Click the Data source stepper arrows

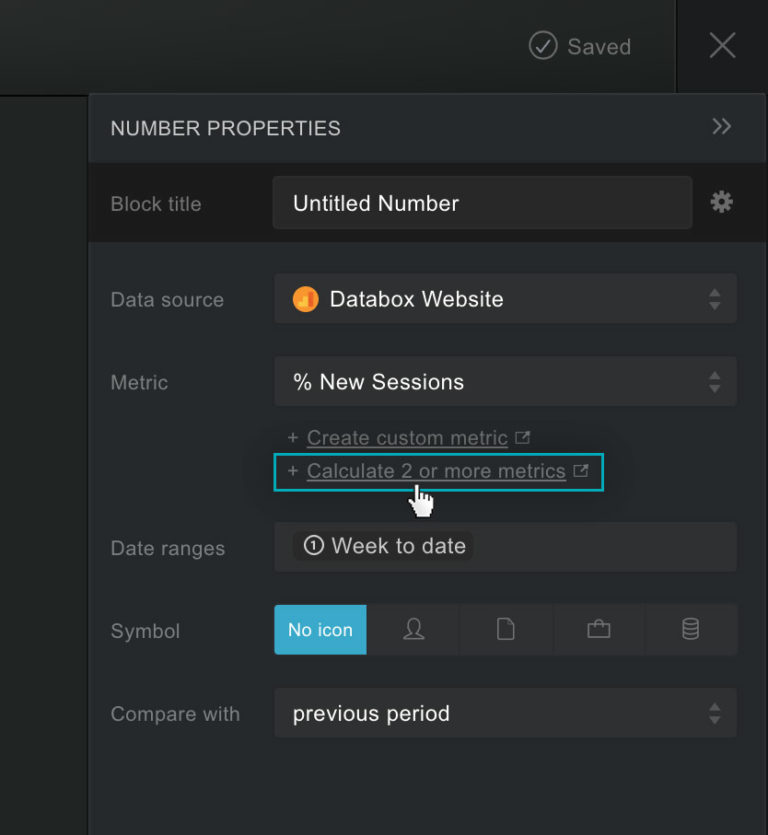pyautogui.click(x=715, y=298)
